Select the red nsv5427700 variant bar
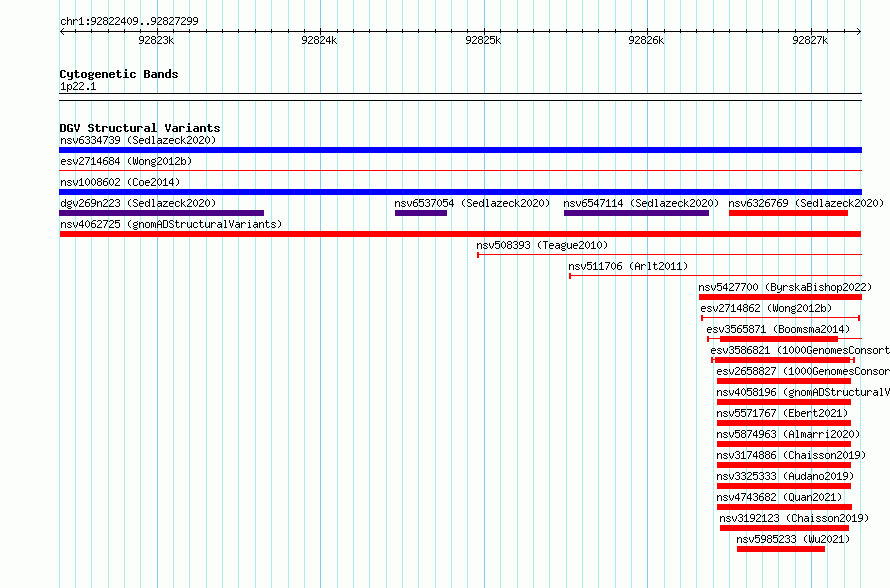The height and width of the screenshot is (588, 890). coord(780,297)
